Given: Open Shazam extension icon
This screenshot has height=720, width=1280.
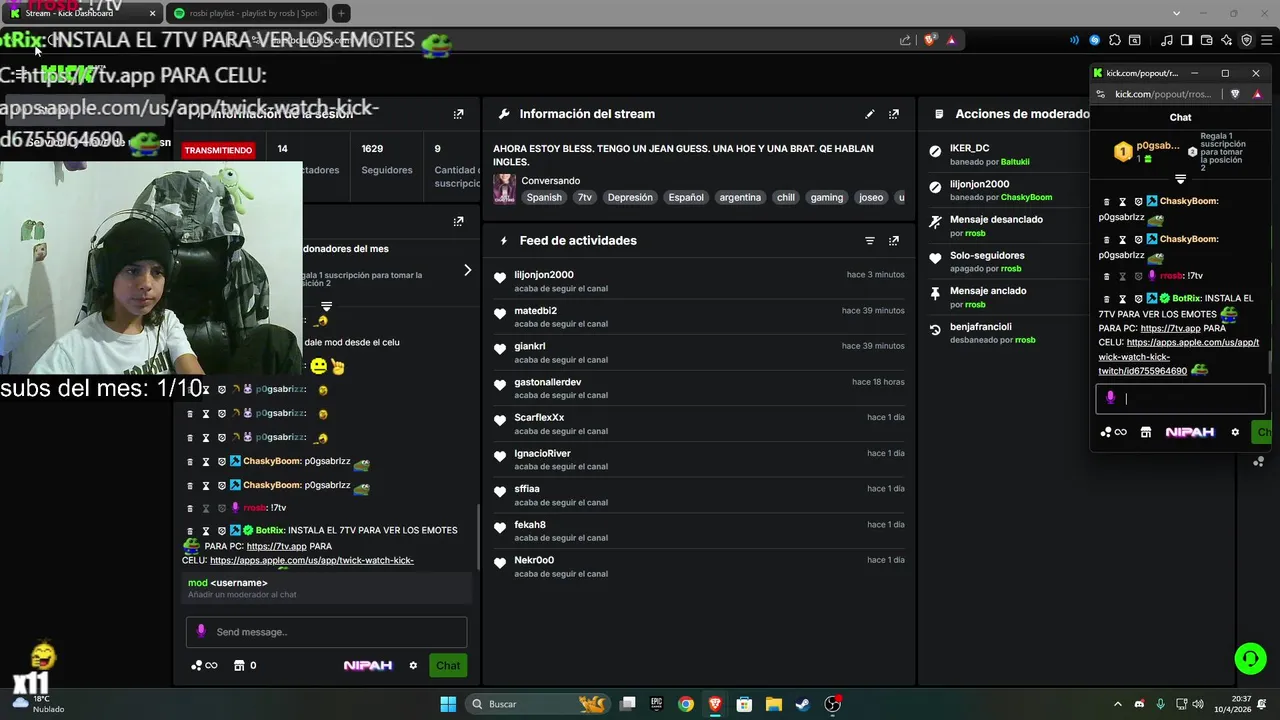Looking at the screenshot, I should point(1095,40).
